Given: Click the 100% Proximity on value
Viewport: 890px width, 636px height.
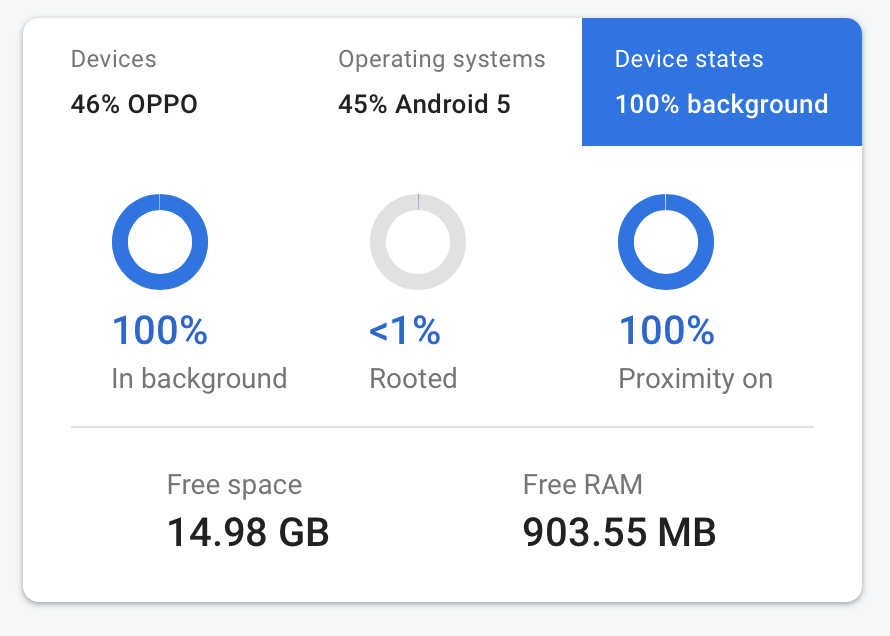Looking at the screenshot, I should (x=666, y=330).
